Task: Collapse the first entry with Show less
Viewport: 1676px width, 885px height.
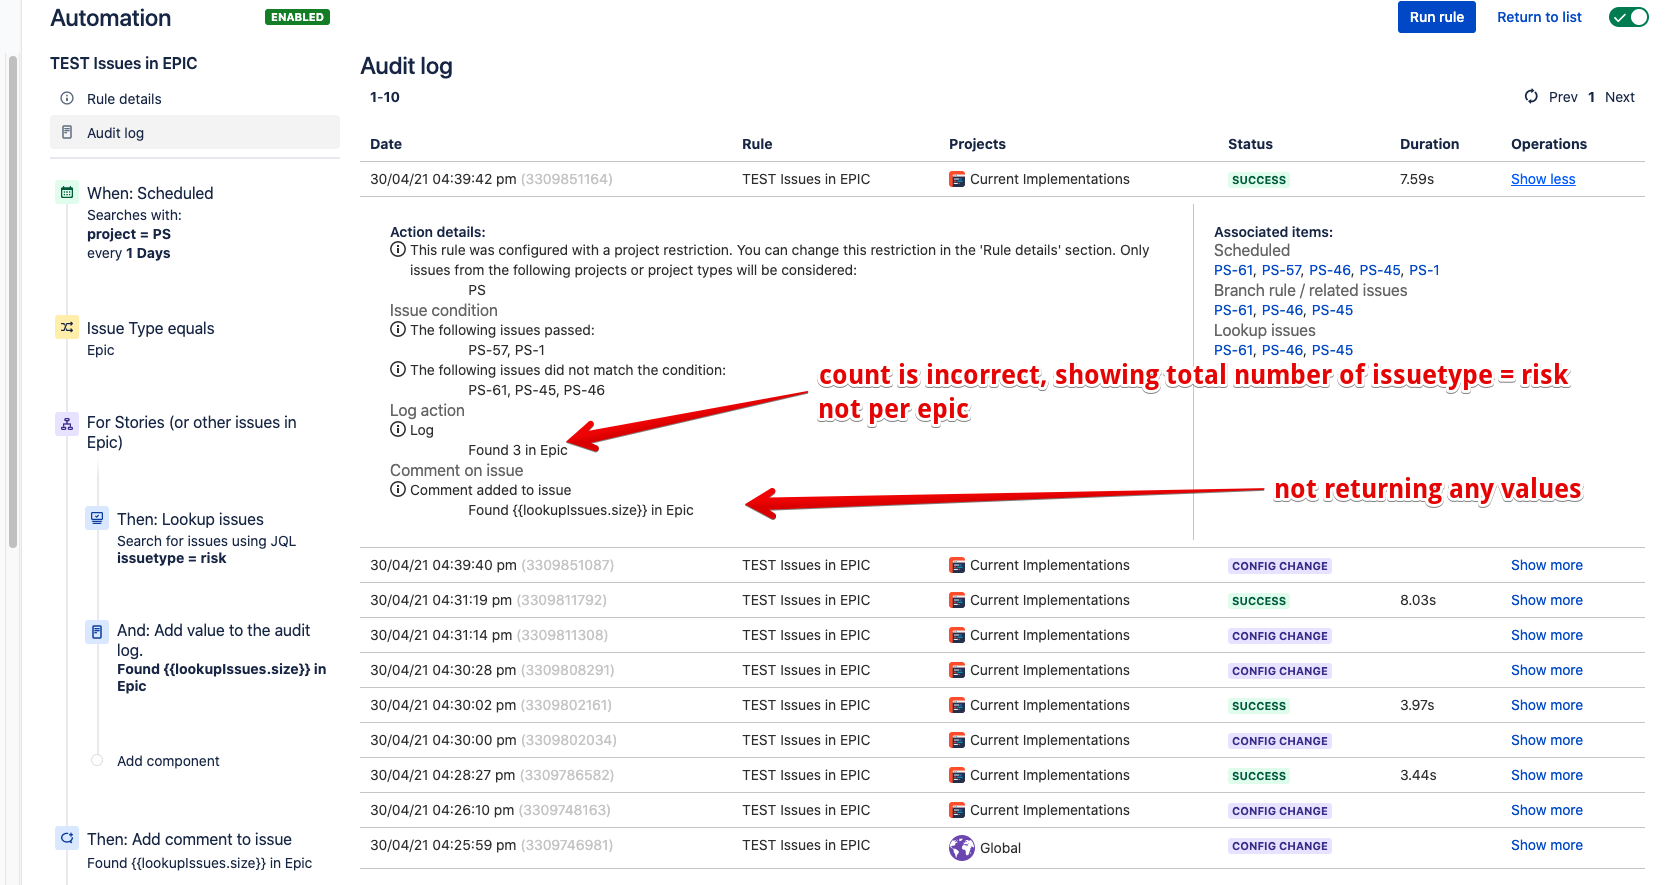Action: point(1542,179)
